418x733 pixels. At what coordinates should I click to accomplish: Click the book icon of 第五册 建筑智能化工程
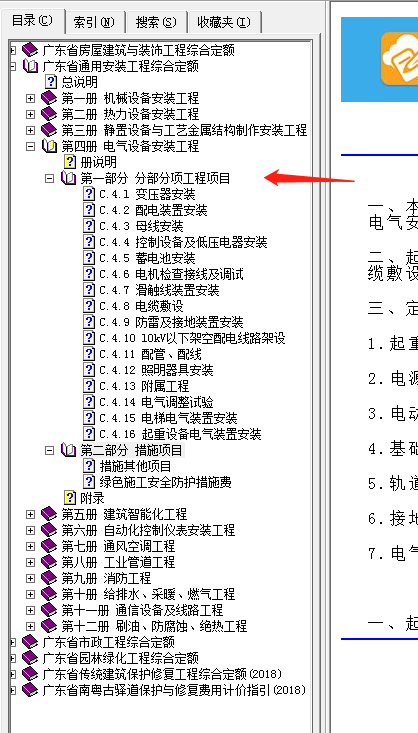coord(49,514)
